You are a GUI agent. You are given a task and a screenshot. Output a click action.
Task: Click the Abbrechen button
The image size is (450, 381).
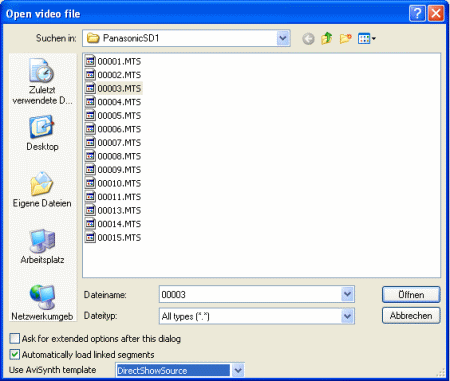point(411,316)
